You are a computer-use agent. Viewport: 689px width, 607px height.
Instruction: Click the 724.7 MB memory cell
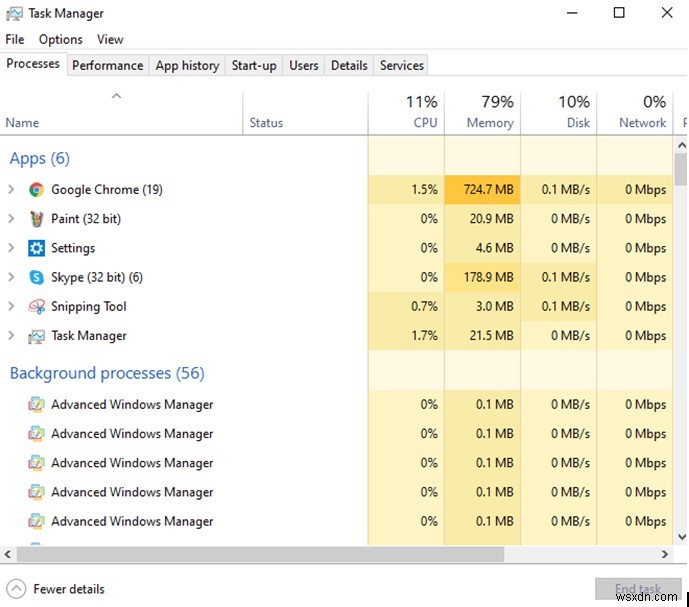tap(482, 189)
